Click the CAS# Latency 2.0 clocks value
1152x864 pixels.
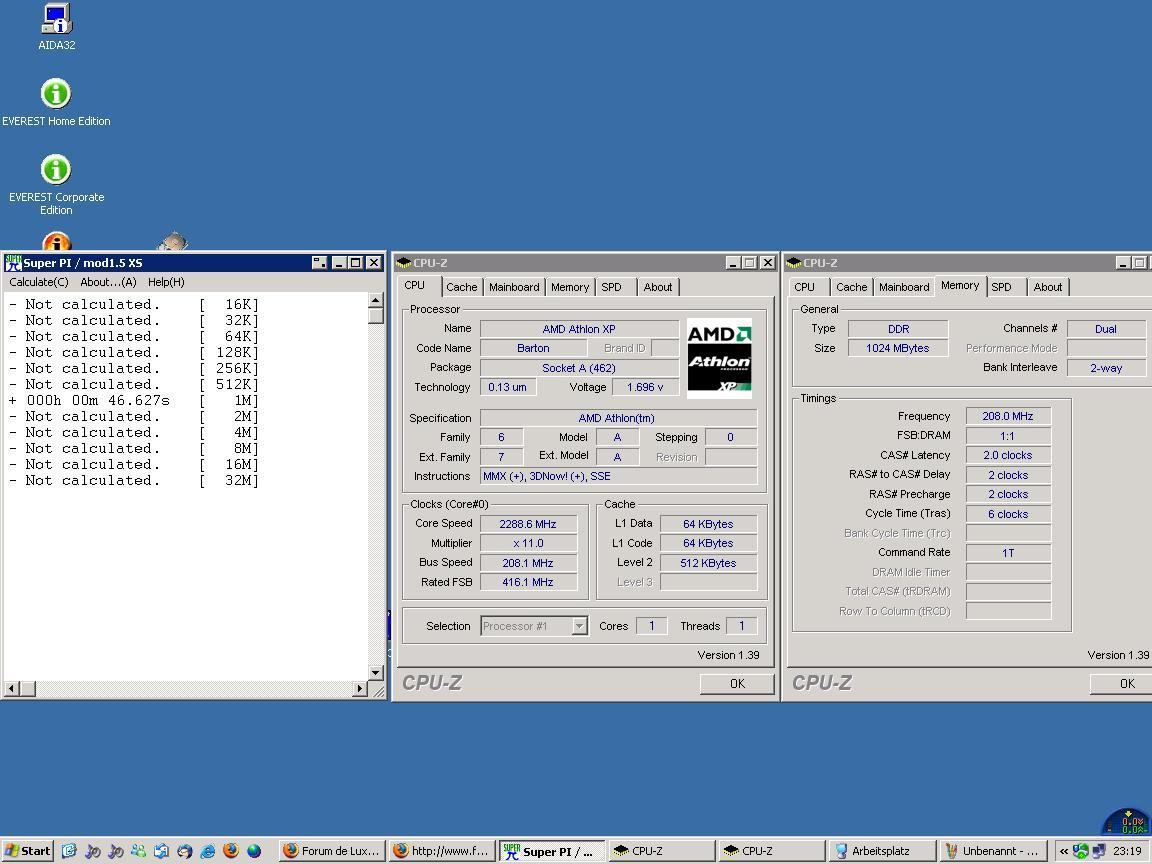tap(1007, 456)
